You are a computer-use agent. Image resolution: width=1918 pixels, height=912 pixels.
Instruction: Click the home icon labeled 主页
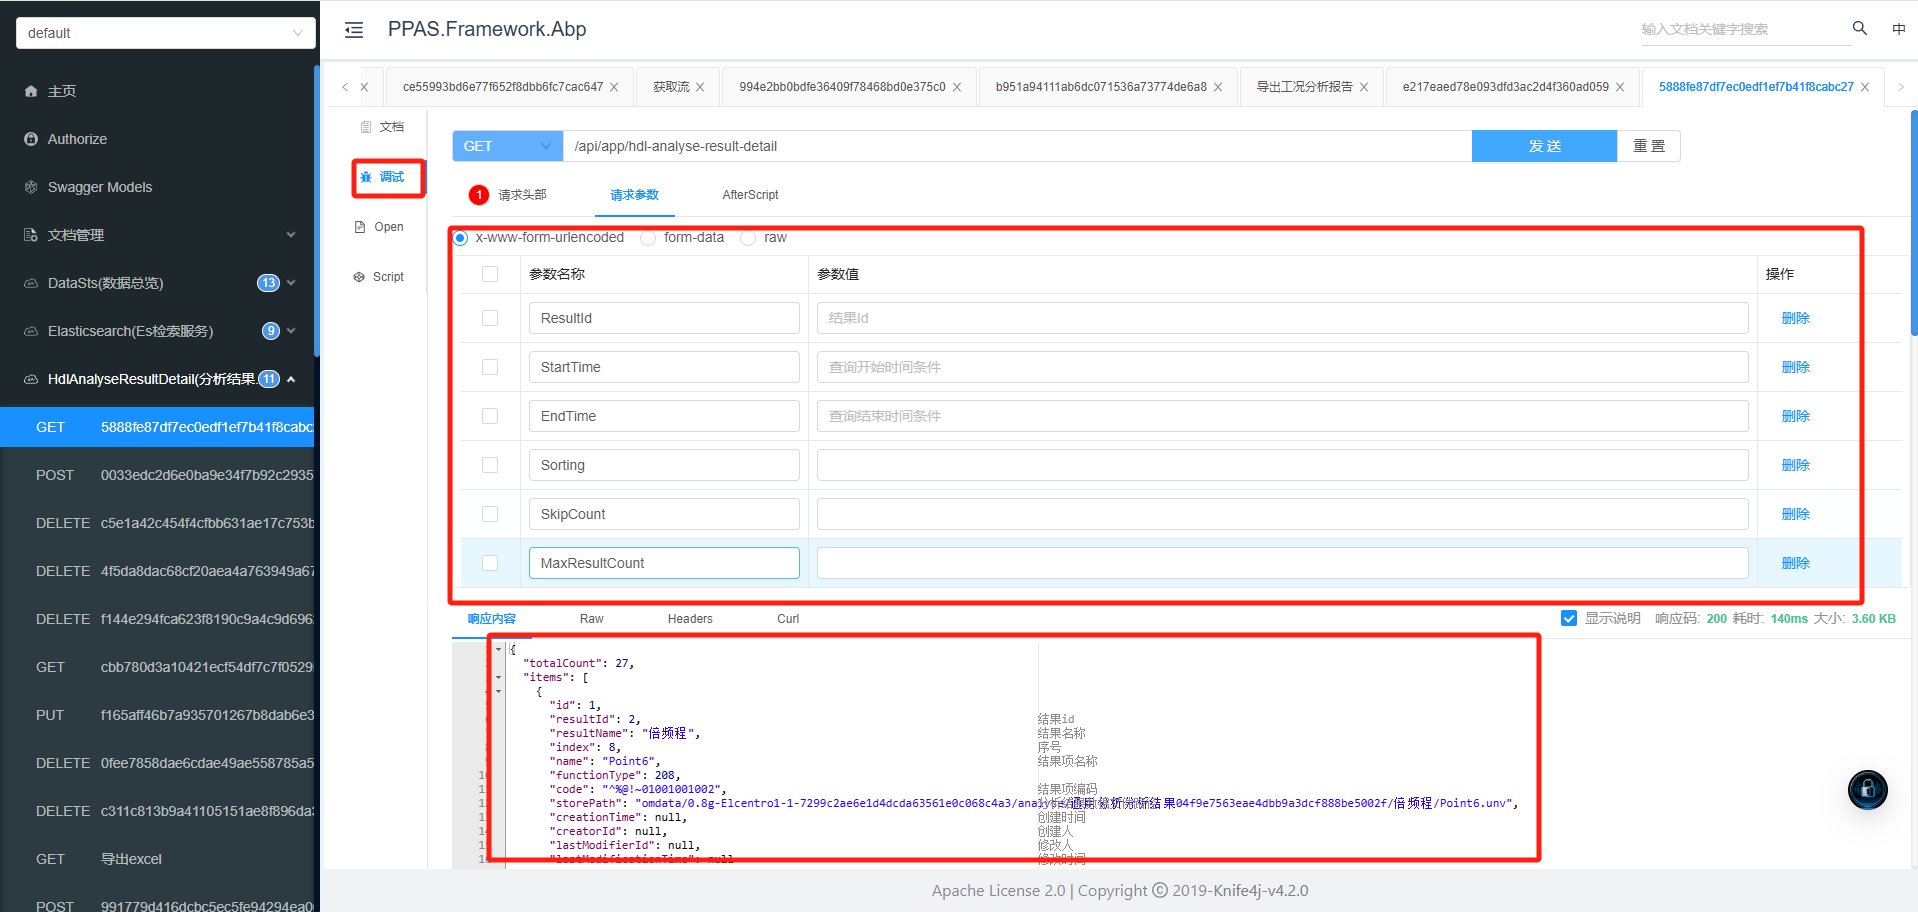(x=31, y=91)
